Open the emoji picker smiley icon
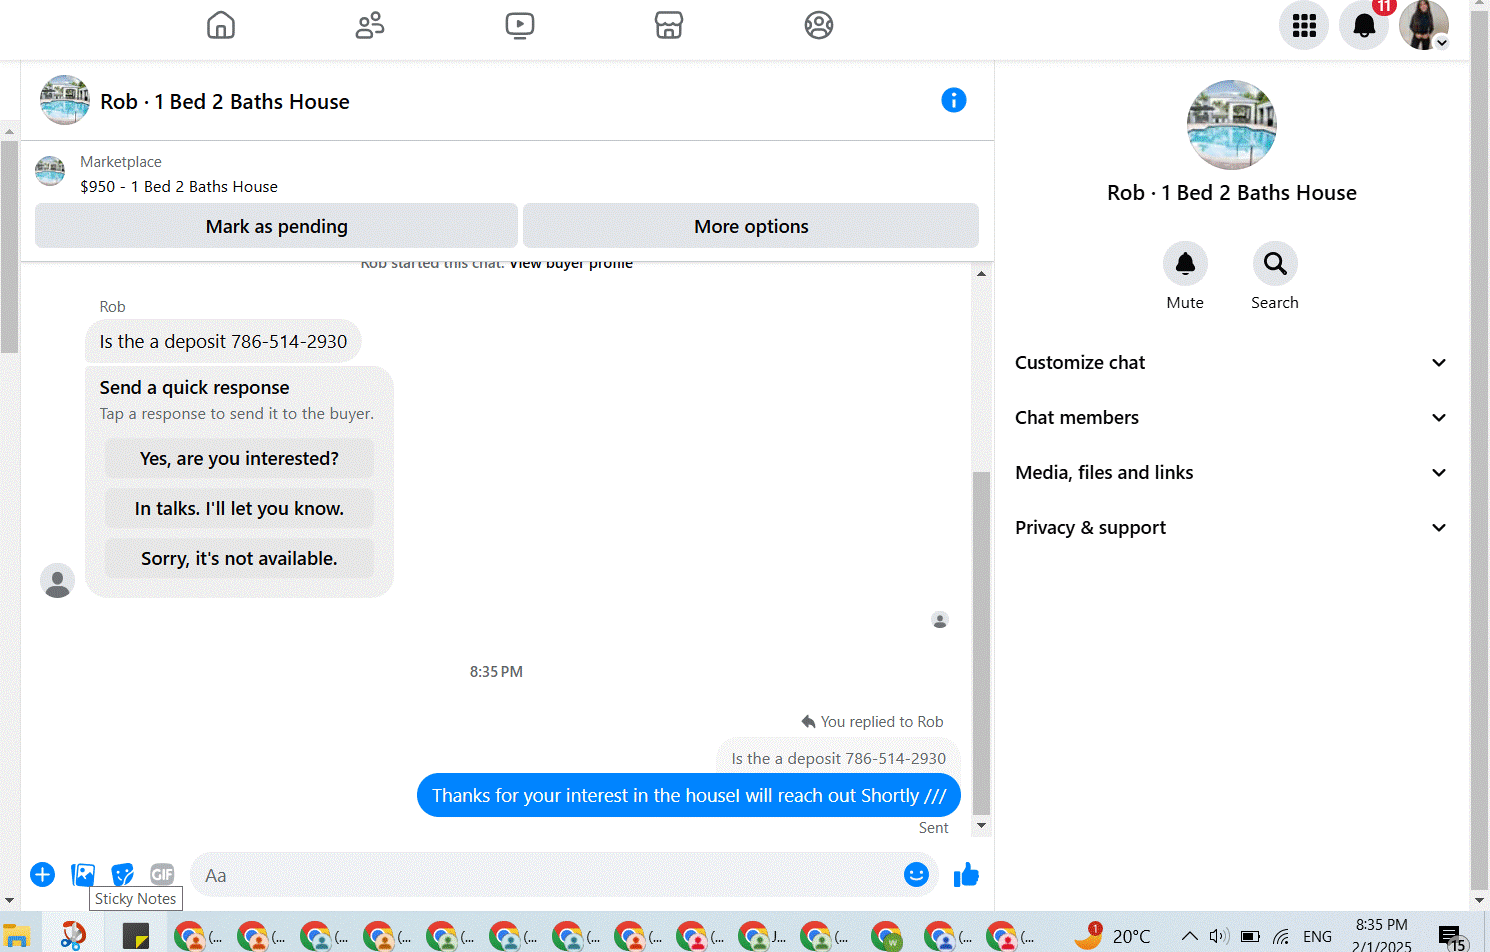Viewport: 1490px width, 952px height. (x=916, y=875)
